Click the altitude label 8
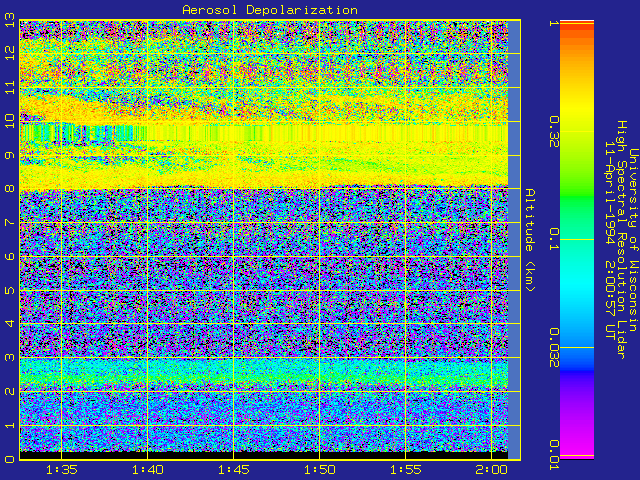The height and width of the screenshot is (480, 640). pos(10,189)
